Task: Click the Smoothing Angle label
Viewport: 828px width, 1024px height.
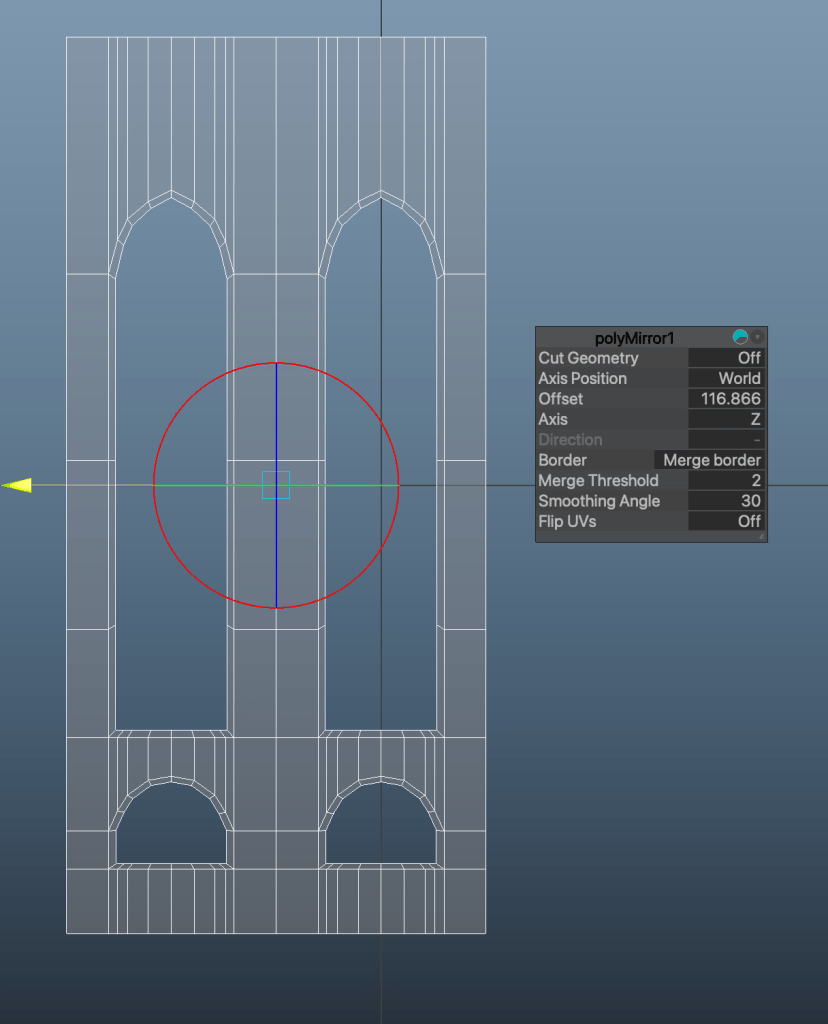Action: pos(599,501)
